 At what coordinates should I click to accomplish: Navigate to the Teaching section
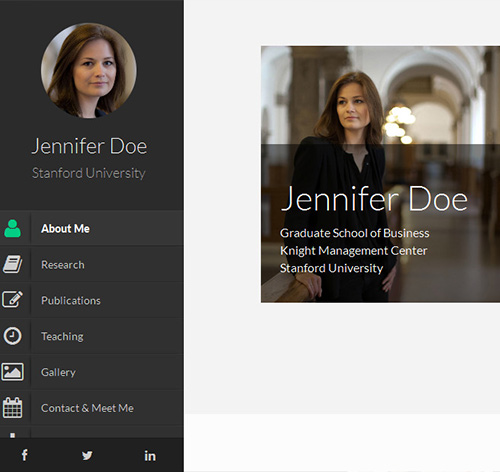91,336
